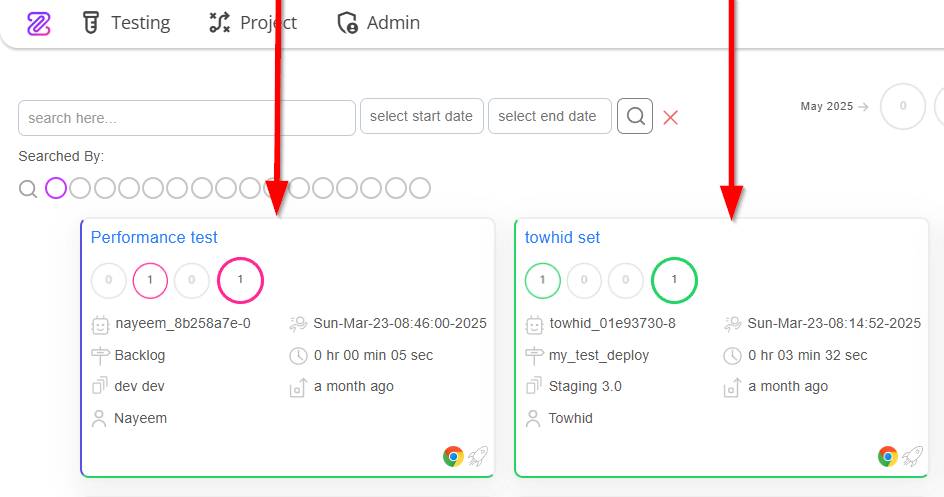
Task: Click into the search here field
Action: tap(187, 118)
